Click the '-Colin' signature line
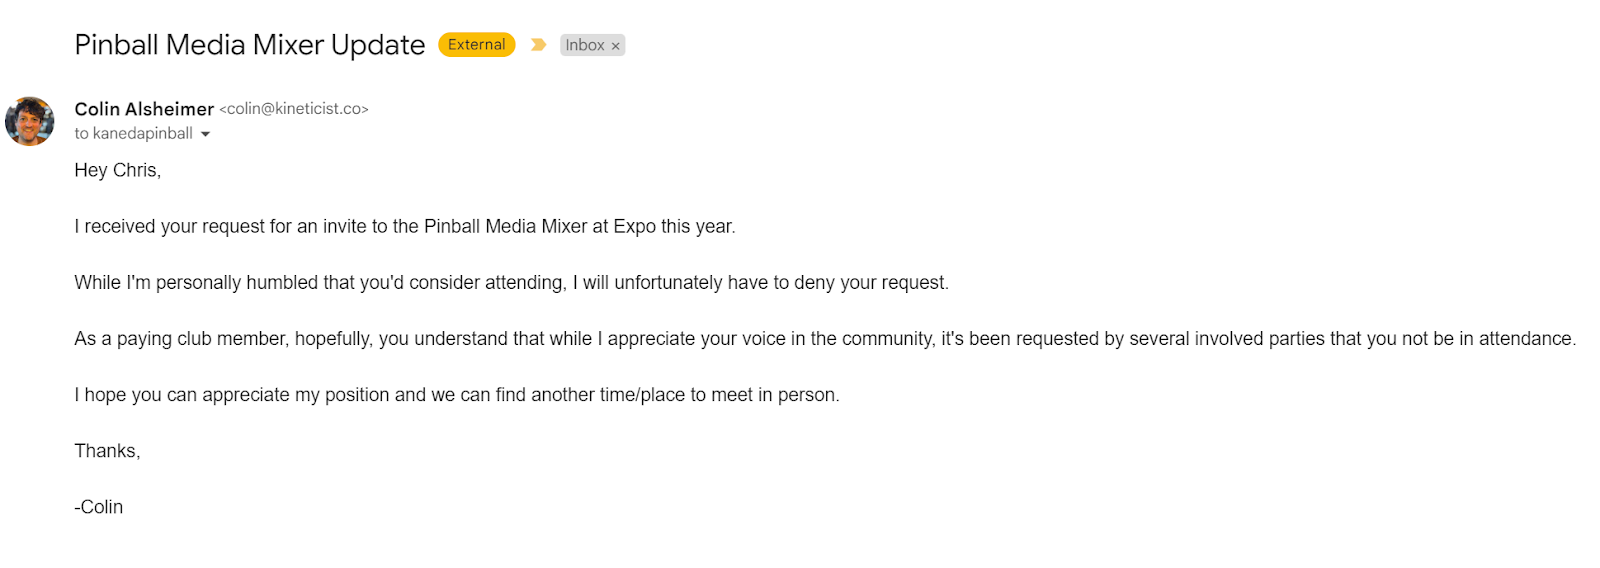1600x568 pixels. 98,506
